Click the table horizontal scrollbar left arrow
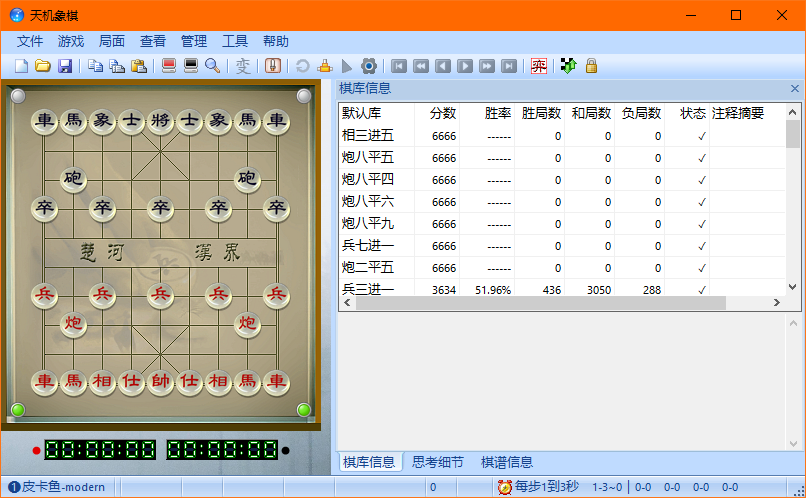The image size is (806, 498). (347, 303)
